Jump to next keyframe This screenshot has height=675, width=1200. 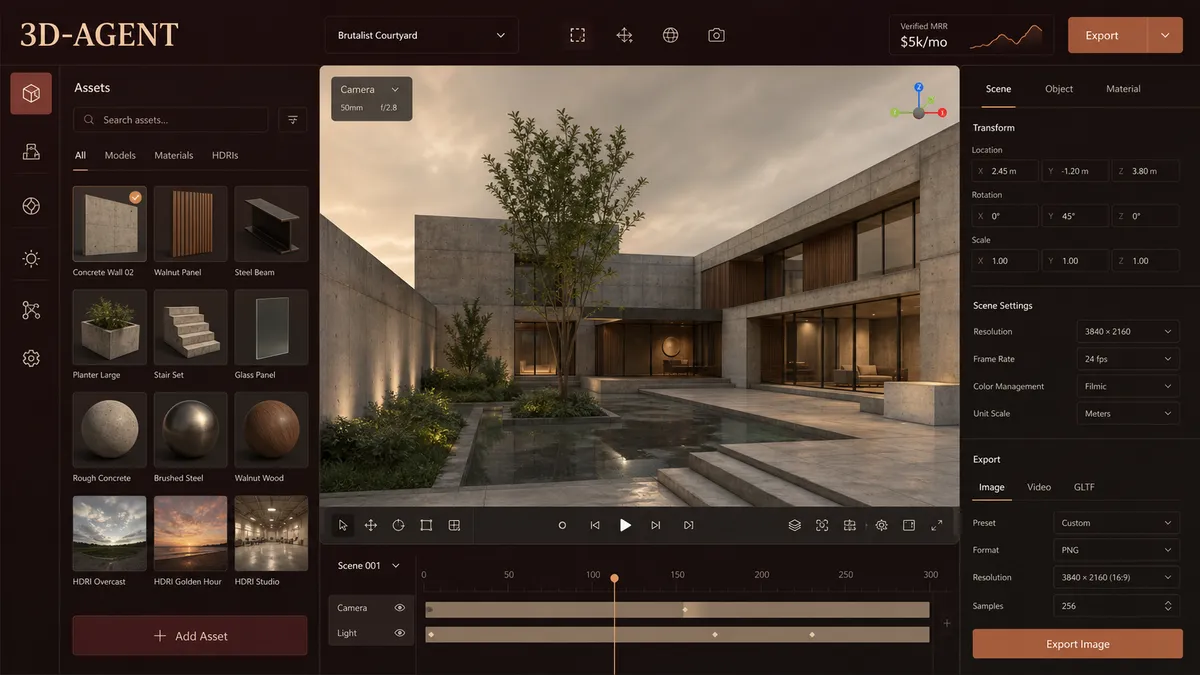pyautogui.click(x=656, y=525)
